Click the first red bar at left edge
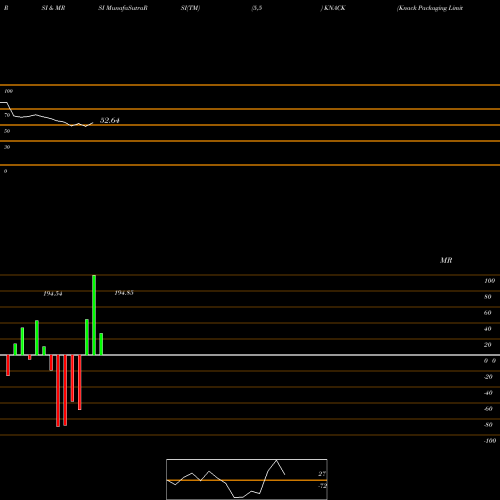Screen dimensions: 500x500 [x=8, y=365]
